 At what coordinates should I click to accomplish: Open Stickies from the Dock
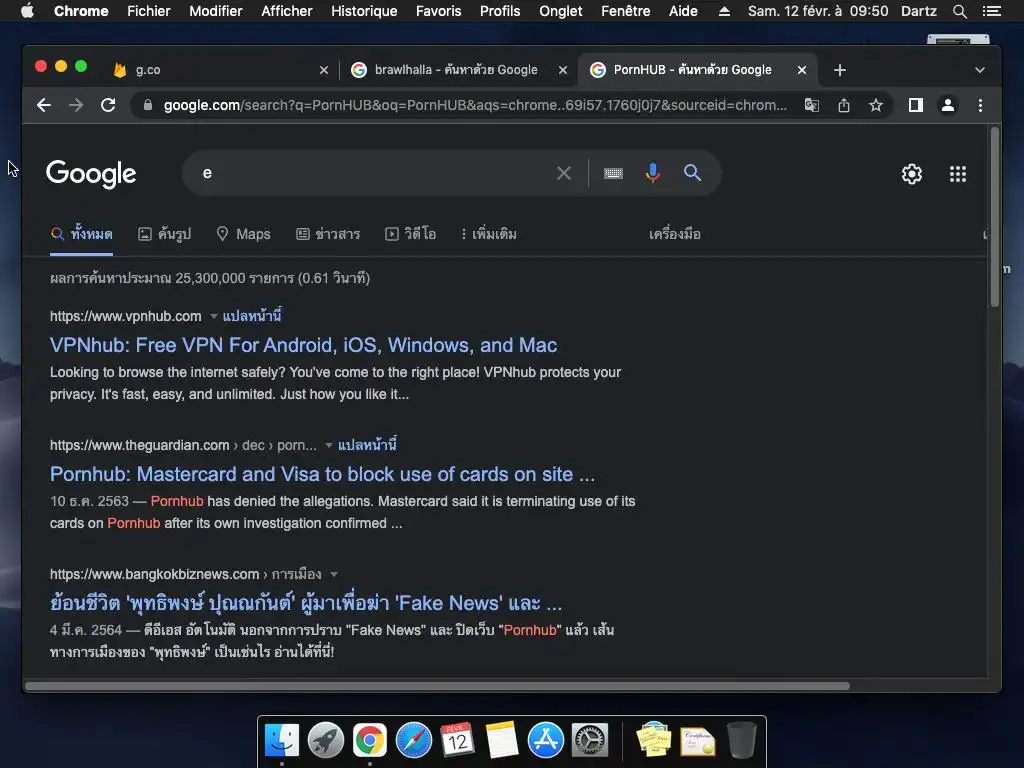coord(654,741)
